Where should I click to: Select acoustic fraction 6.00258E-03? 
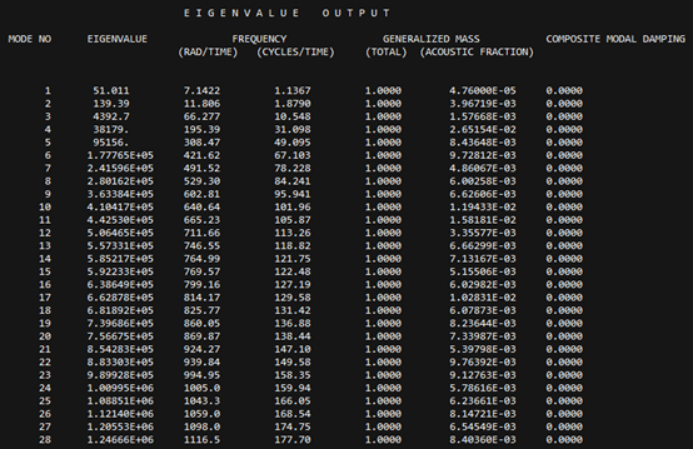coord(483,181)
